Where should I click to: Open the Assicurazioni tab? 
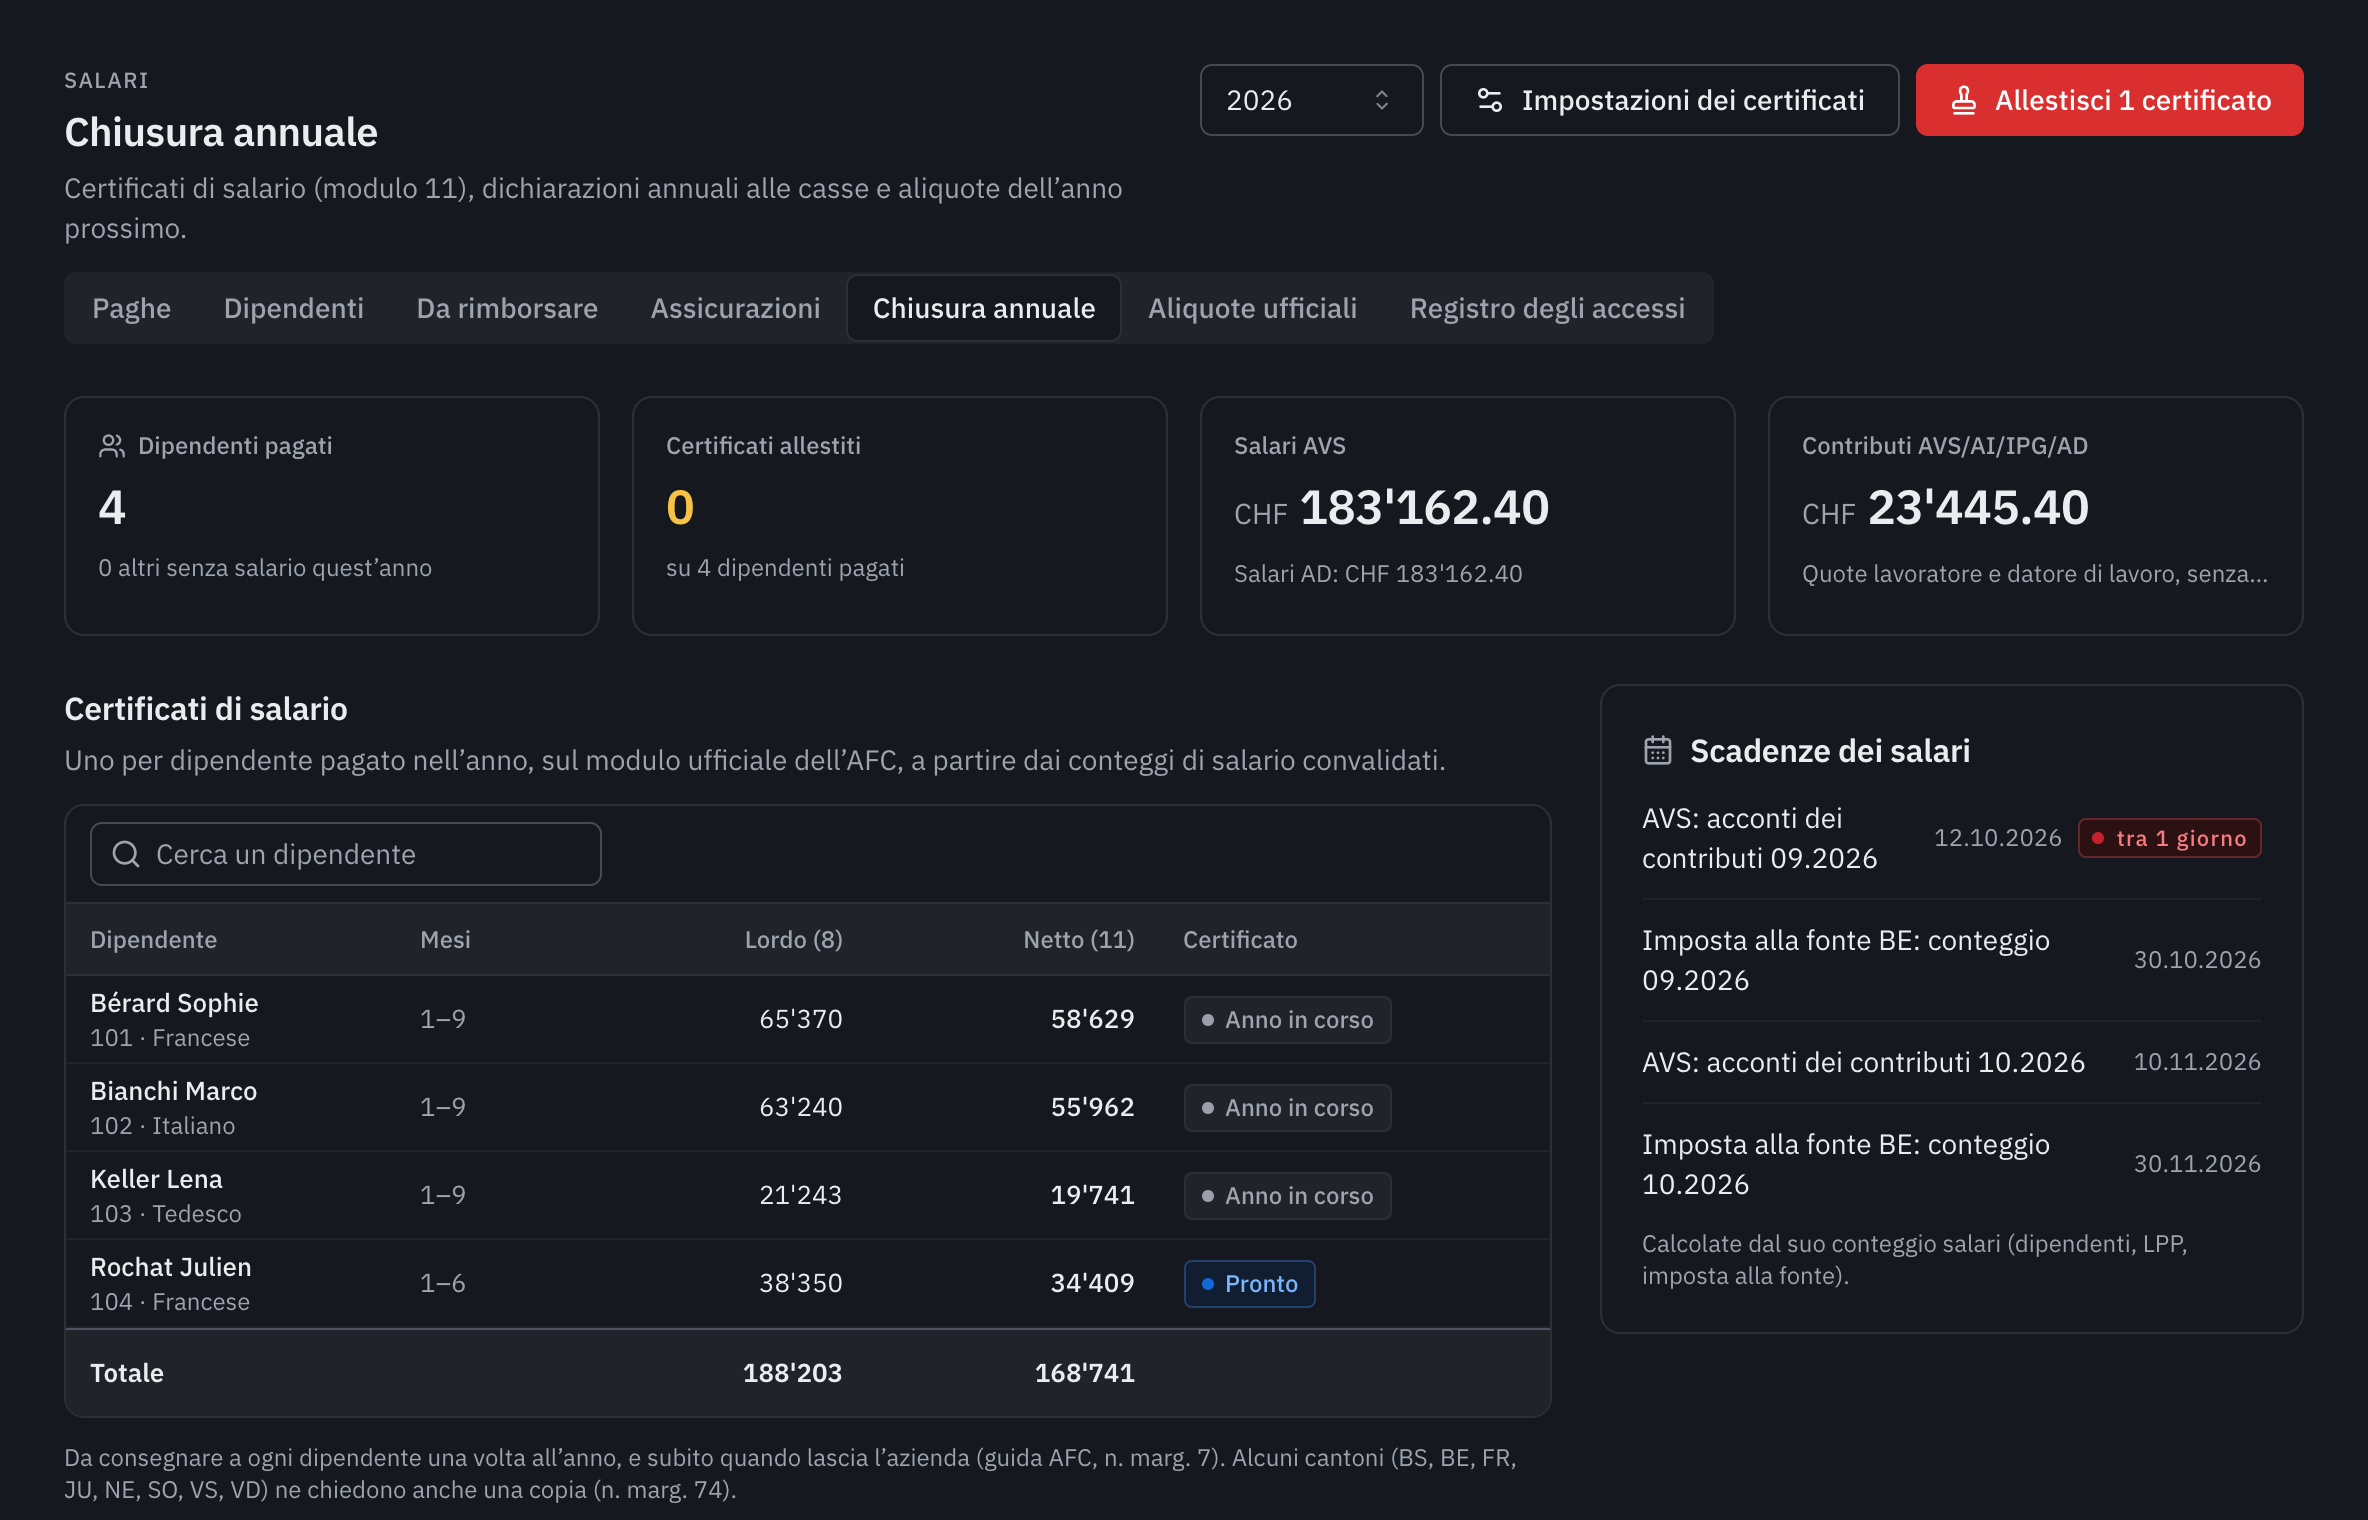pos(735,308)
